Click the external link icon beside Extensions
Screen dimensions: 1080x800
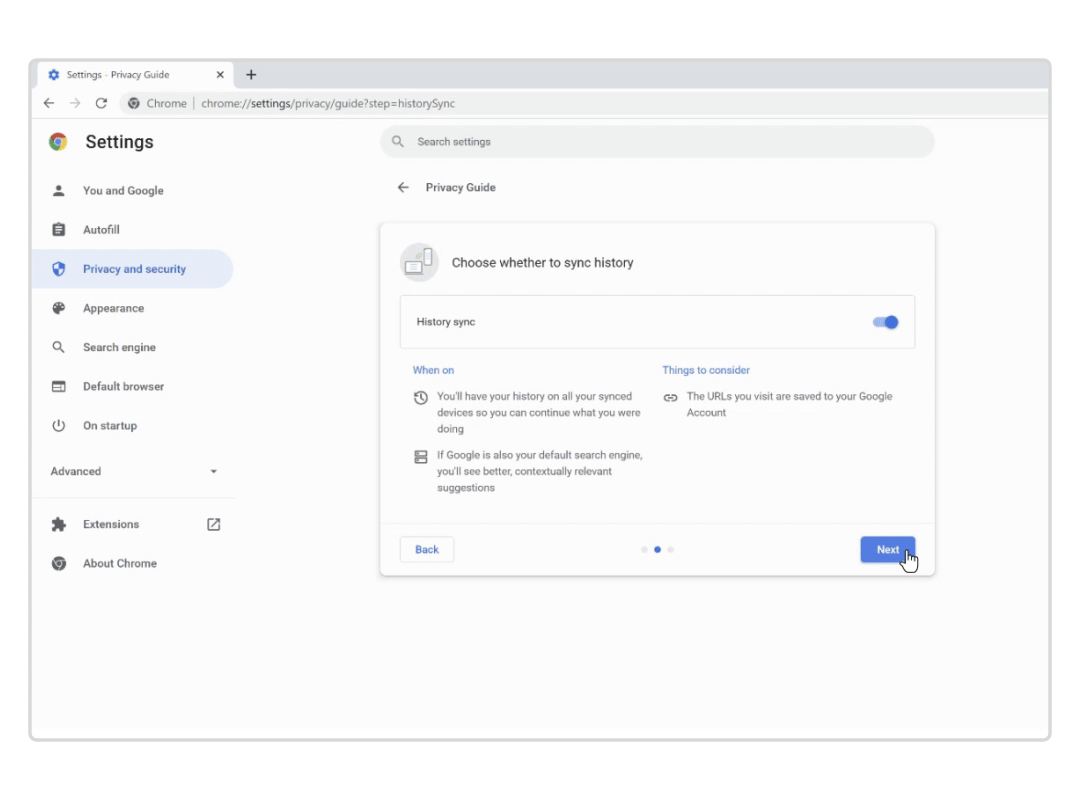point(213,524)
